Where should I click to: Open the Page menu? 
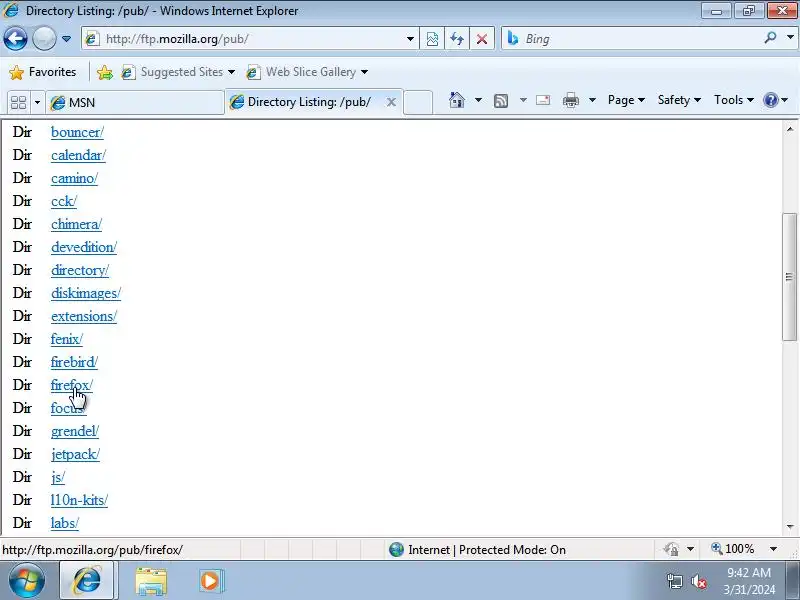(x=626, y=100)
